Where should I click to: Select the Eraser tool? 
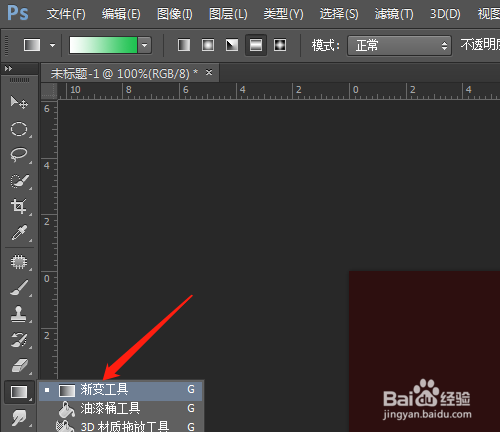[19, 366]
